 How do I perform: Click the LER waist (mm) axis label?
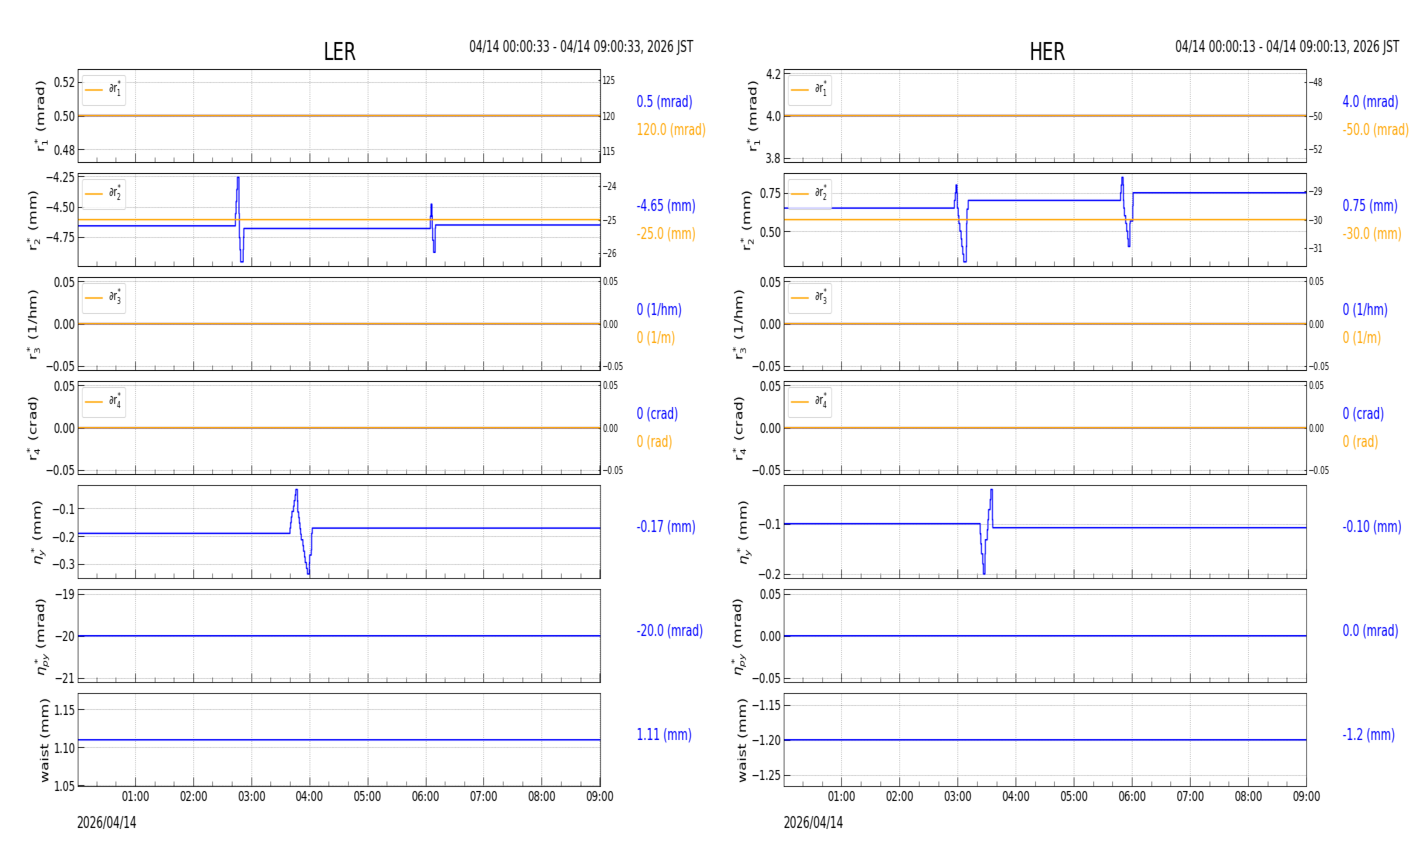[x=44, y=740]
